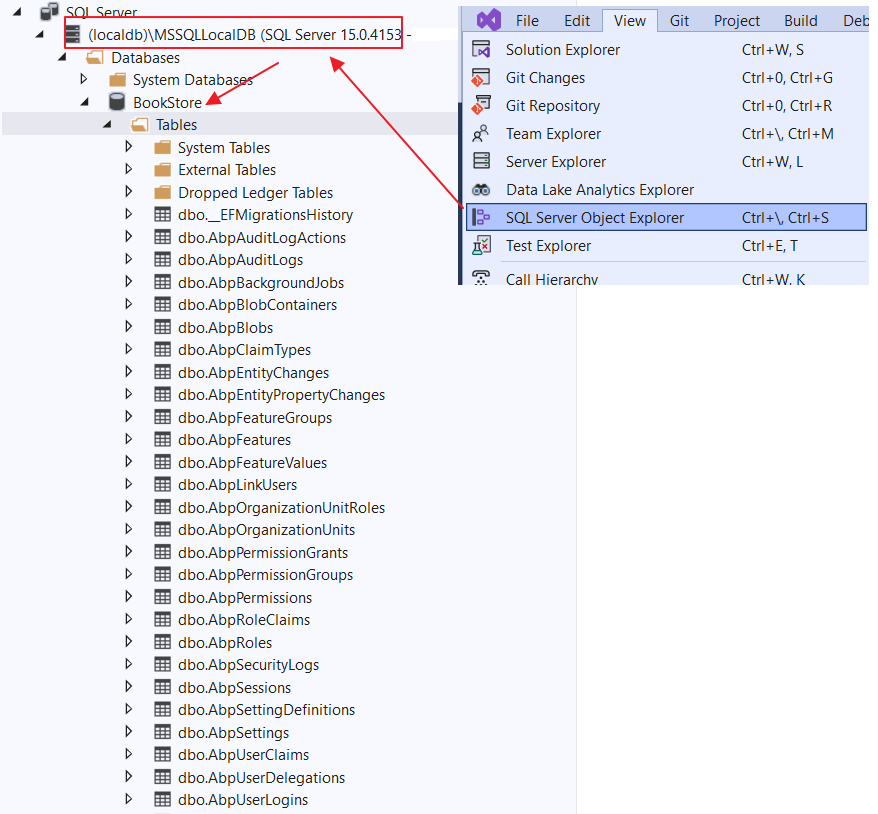Screen dimensions: 878x814
Task: Click the server icon beside (localdb)\MSSQLLocalDB
Action: (73, 35)
